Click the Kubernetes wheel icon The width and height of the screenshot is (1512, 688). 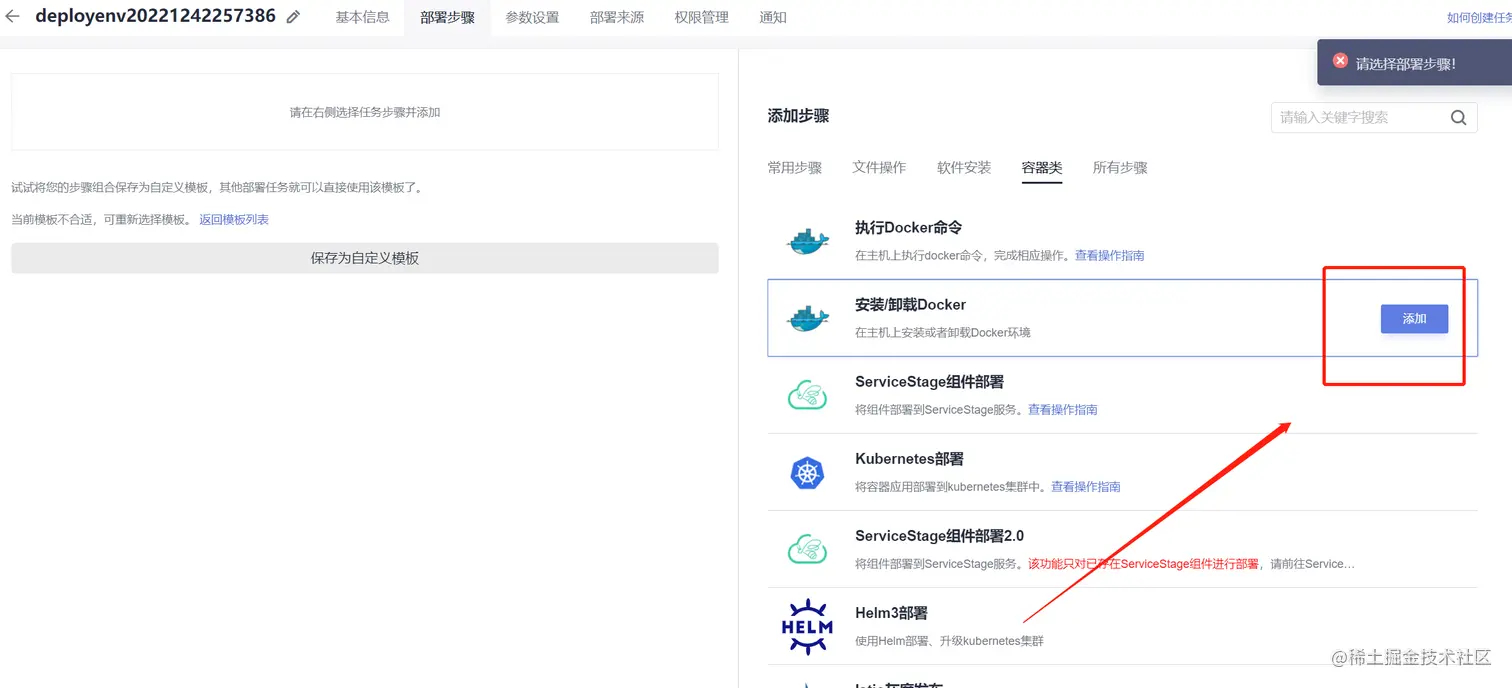[x=807, y=472]
